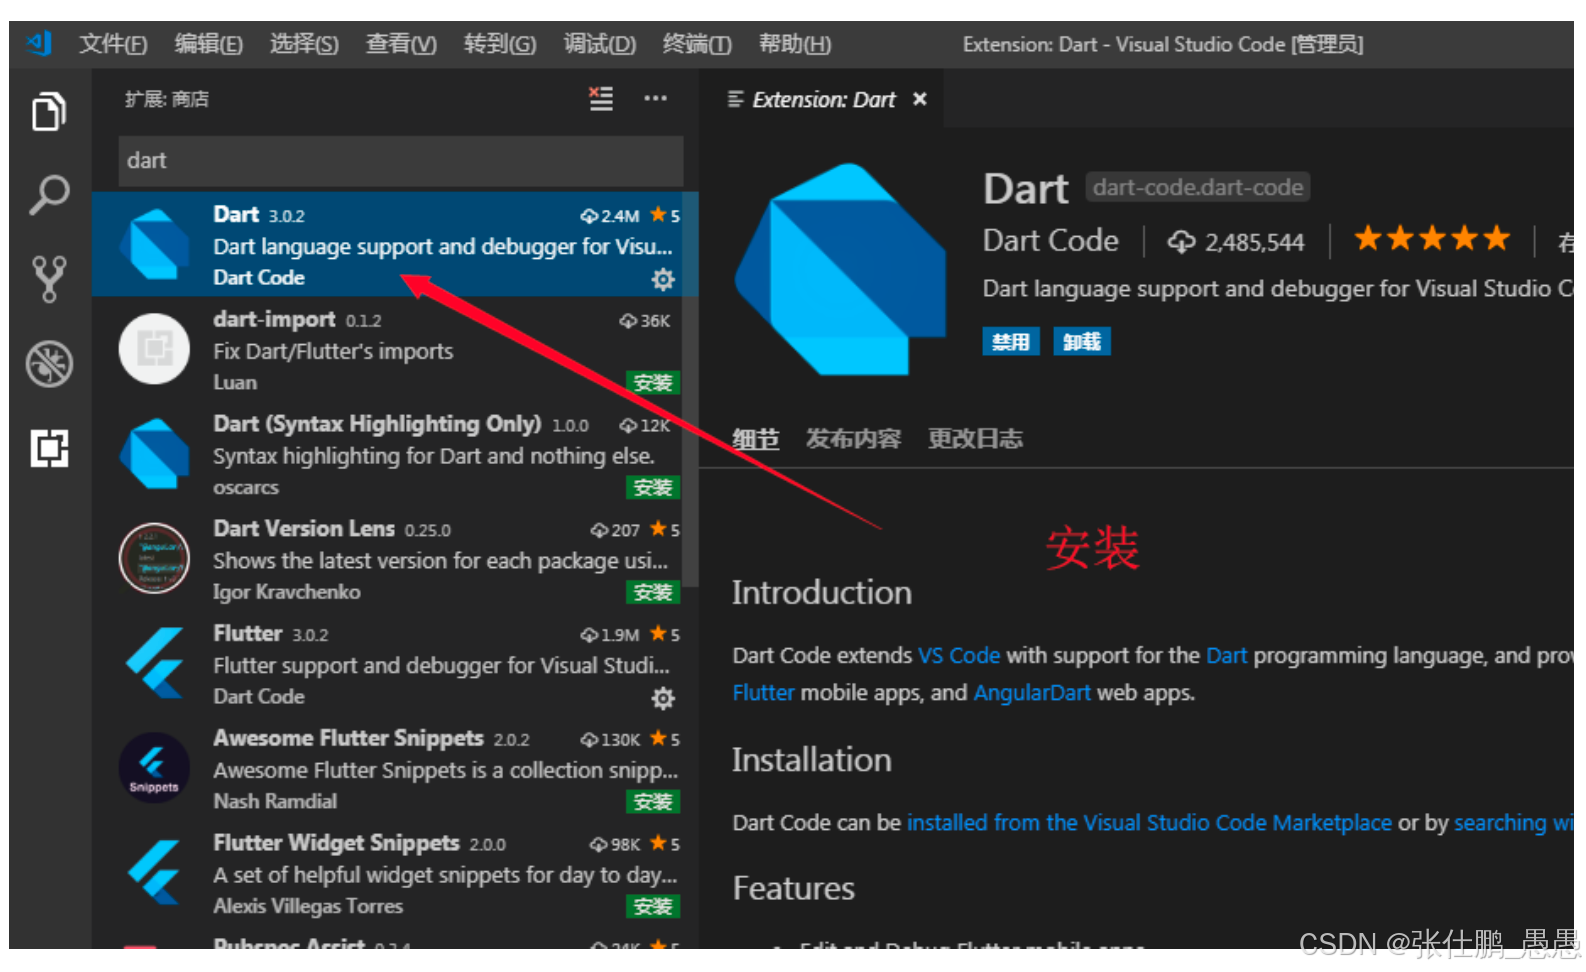The height and width of the screenshot is (972, 1586).
Task: Install the Flutter Widget Snippets extension
Action: 653,907
